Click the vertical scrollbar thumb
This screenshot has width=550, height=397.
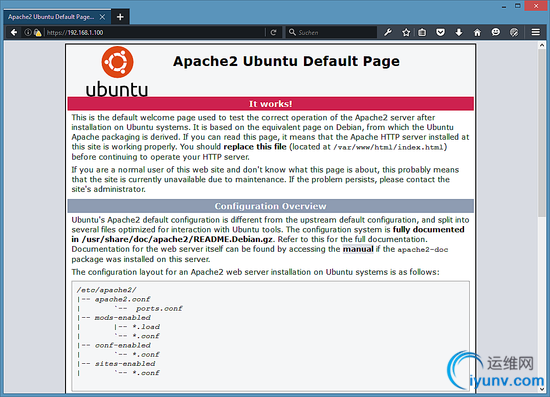pos(542,133)
